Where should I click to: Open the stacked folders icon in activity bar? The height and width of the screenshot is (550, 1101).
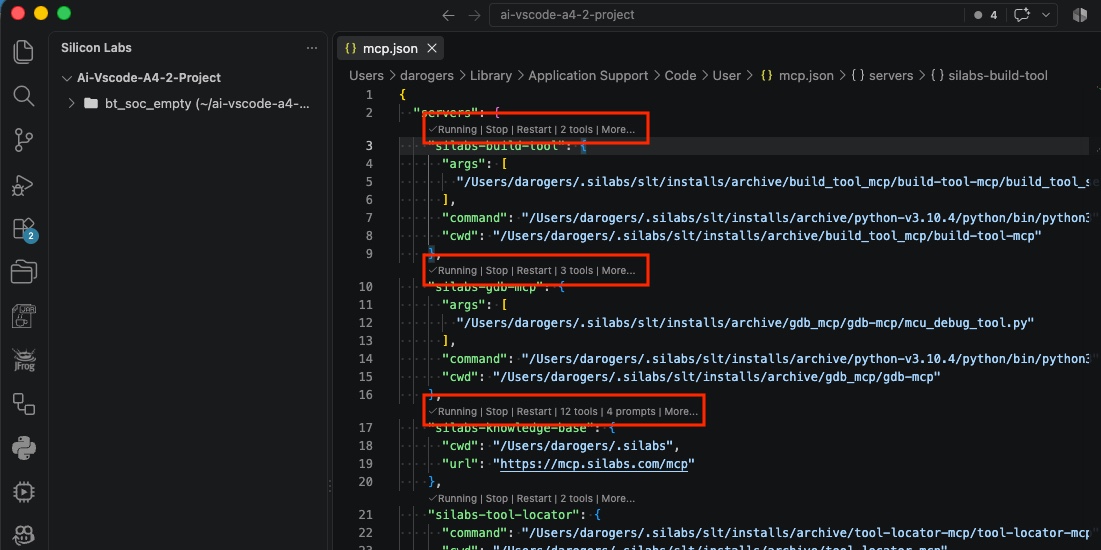(23, 273)
